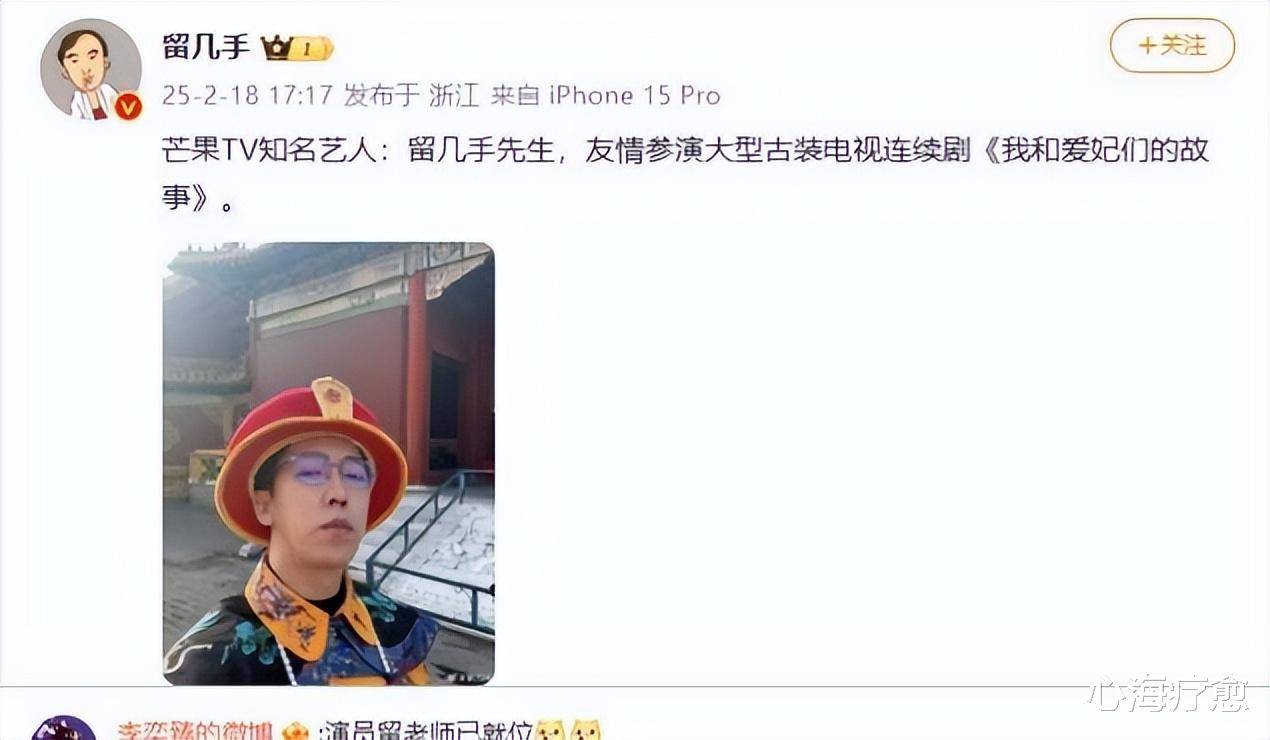Click the plus sign inside 关注 button
Screen dimensions: 1270x740
pyautogui.click(x=1147, y=46)
